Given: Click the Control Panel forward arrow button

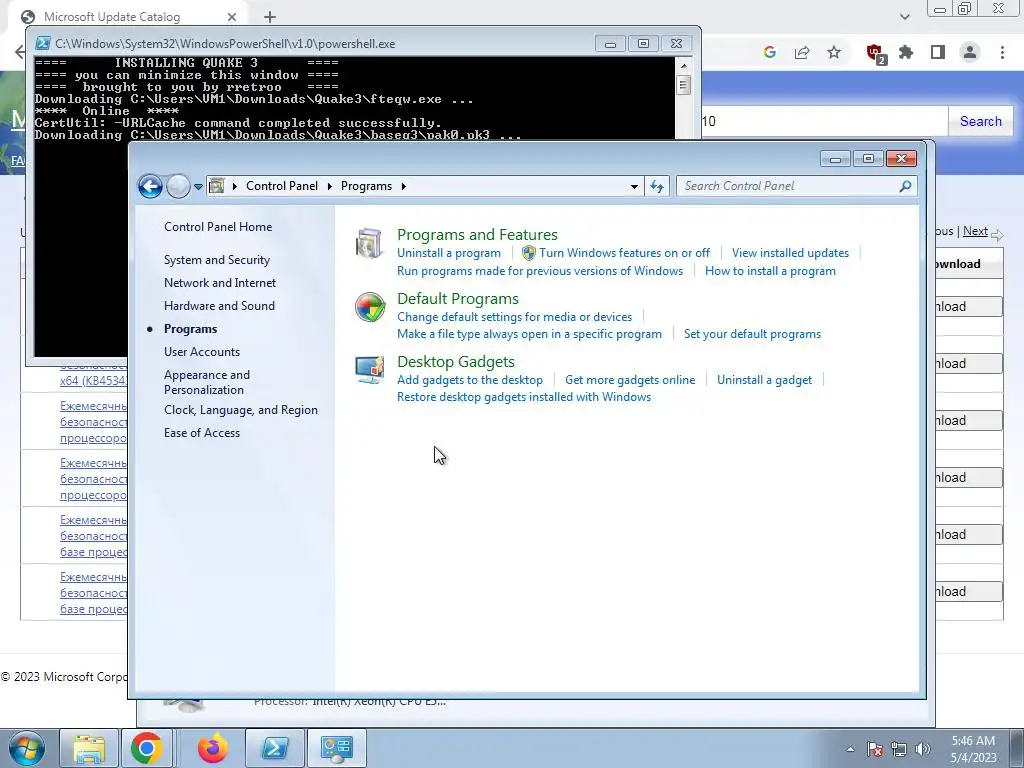Looking at the screenshot, I should pos(178,186).
